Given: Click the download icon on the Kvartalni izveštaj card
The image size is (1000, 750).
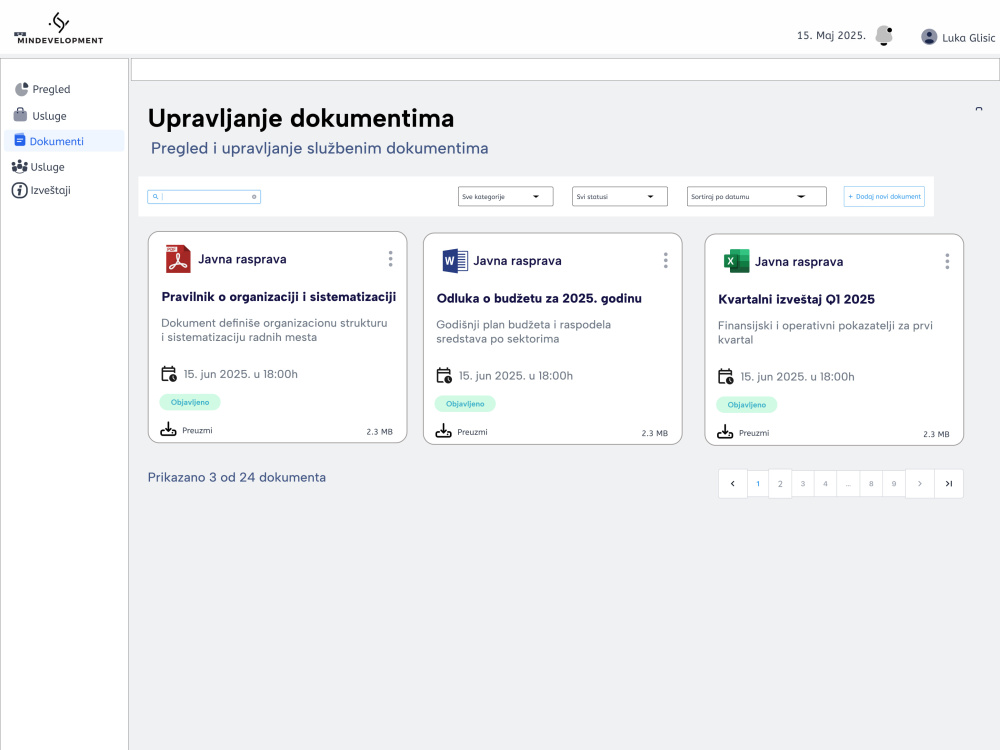Looking at the screenshot, I should (725, 432).
